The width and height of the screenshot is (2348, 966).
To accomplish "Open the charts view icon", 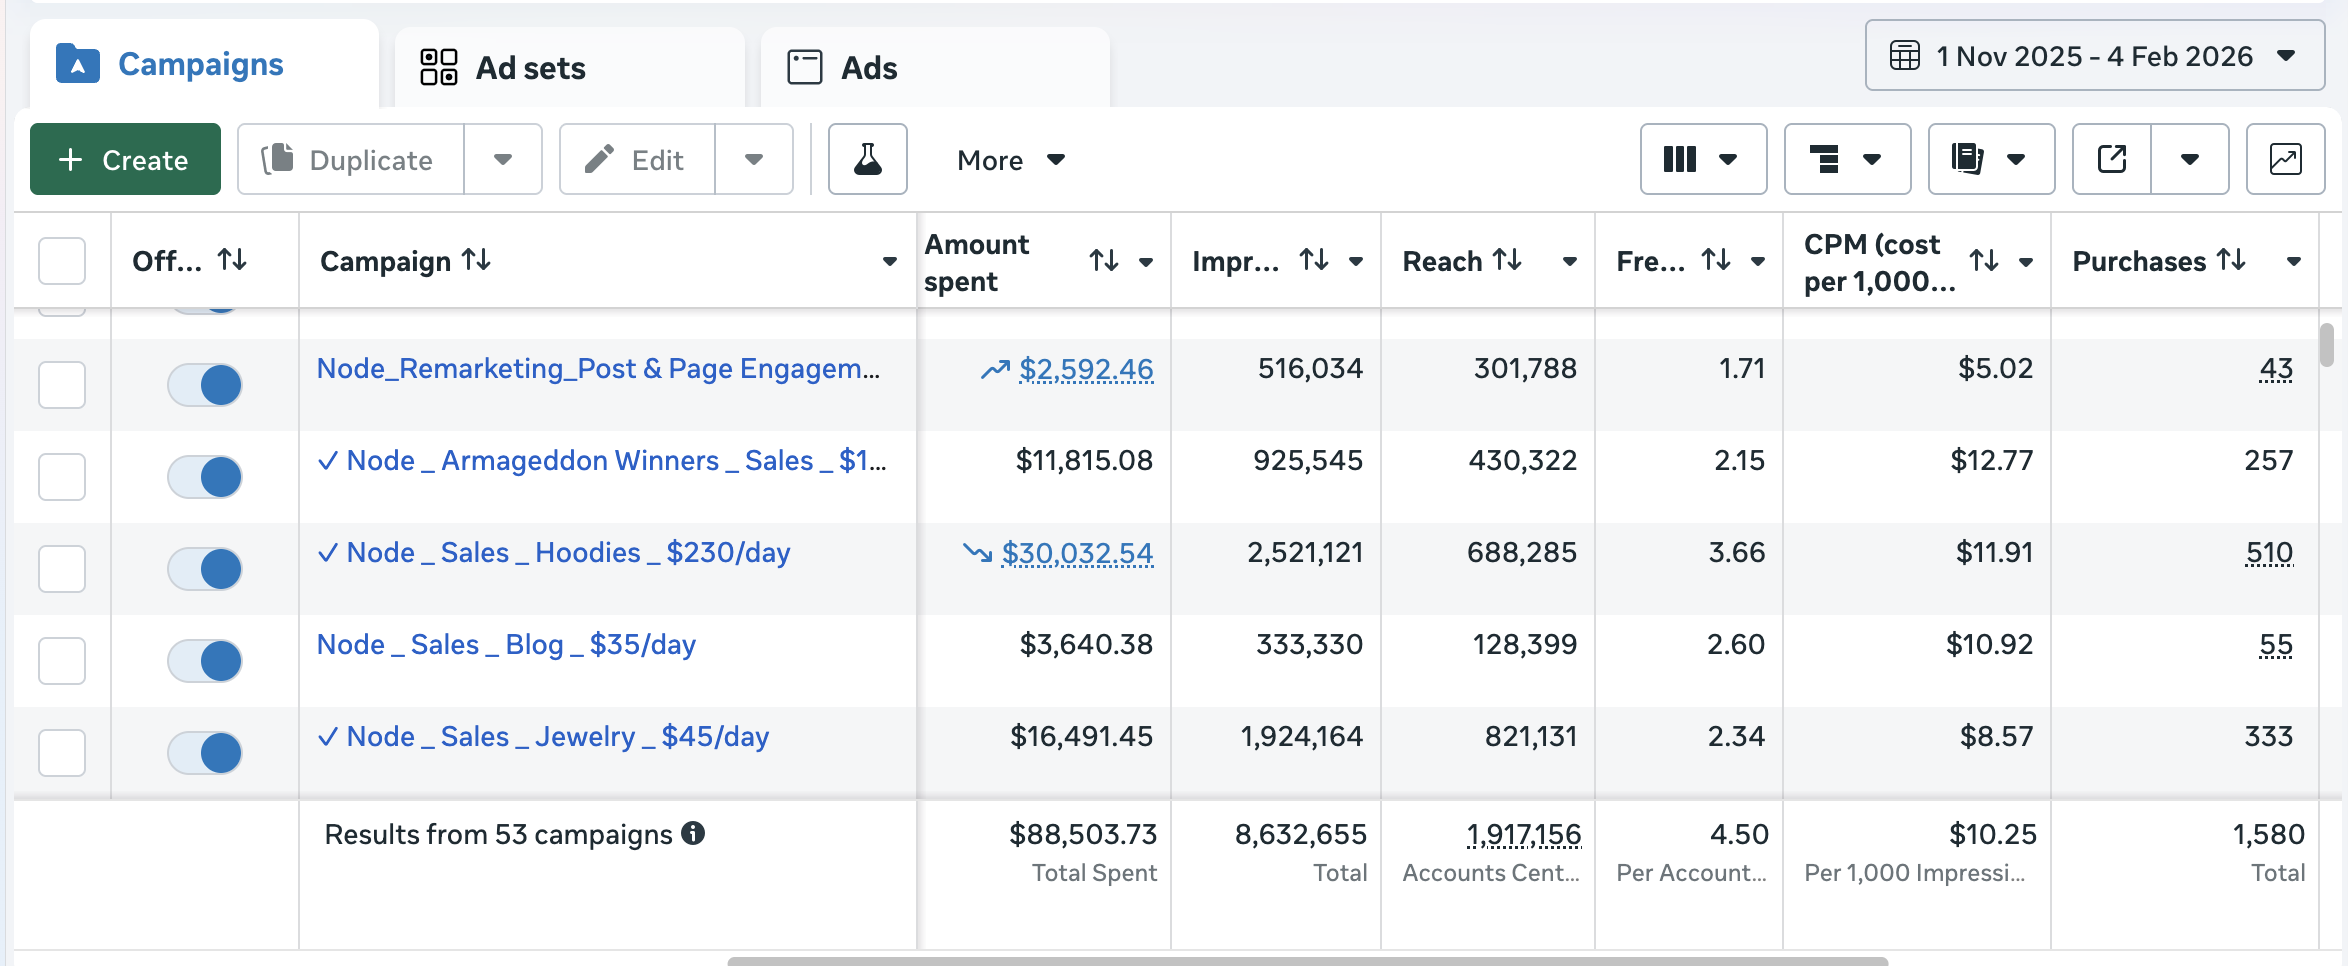I will point(2285,159).
